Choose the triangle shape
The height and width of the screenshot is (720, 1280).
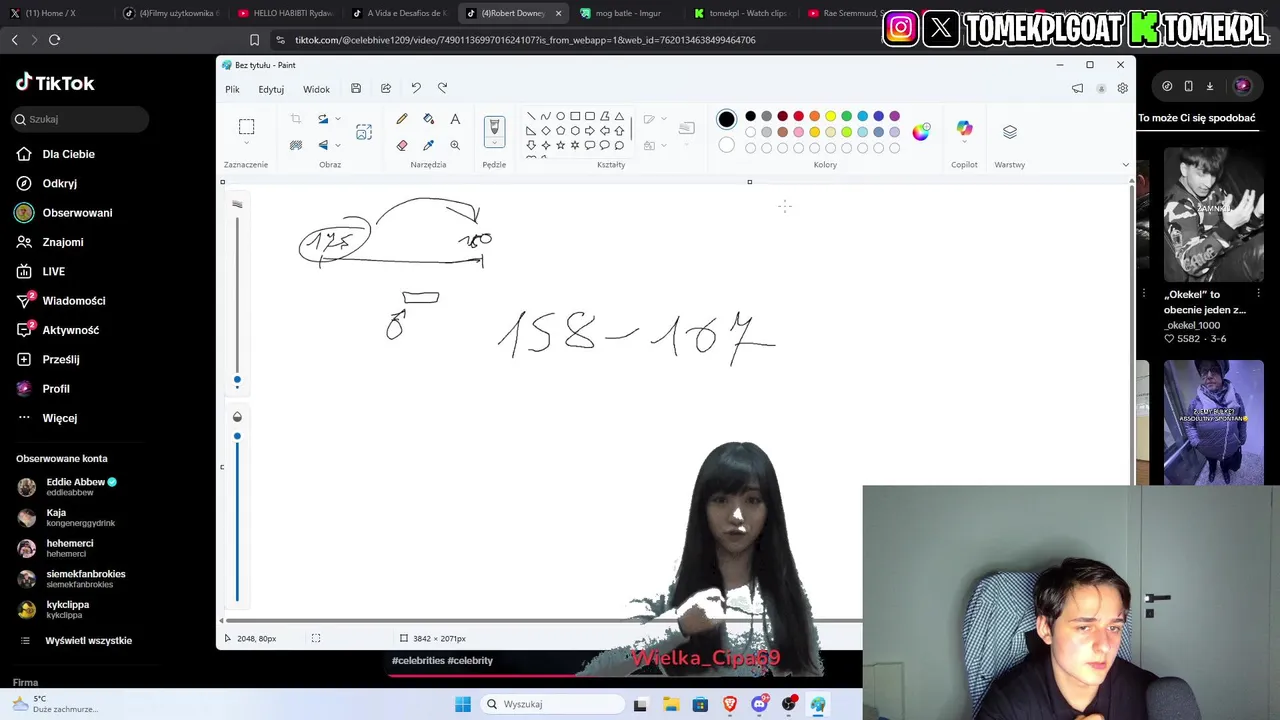tap(619, 116)
